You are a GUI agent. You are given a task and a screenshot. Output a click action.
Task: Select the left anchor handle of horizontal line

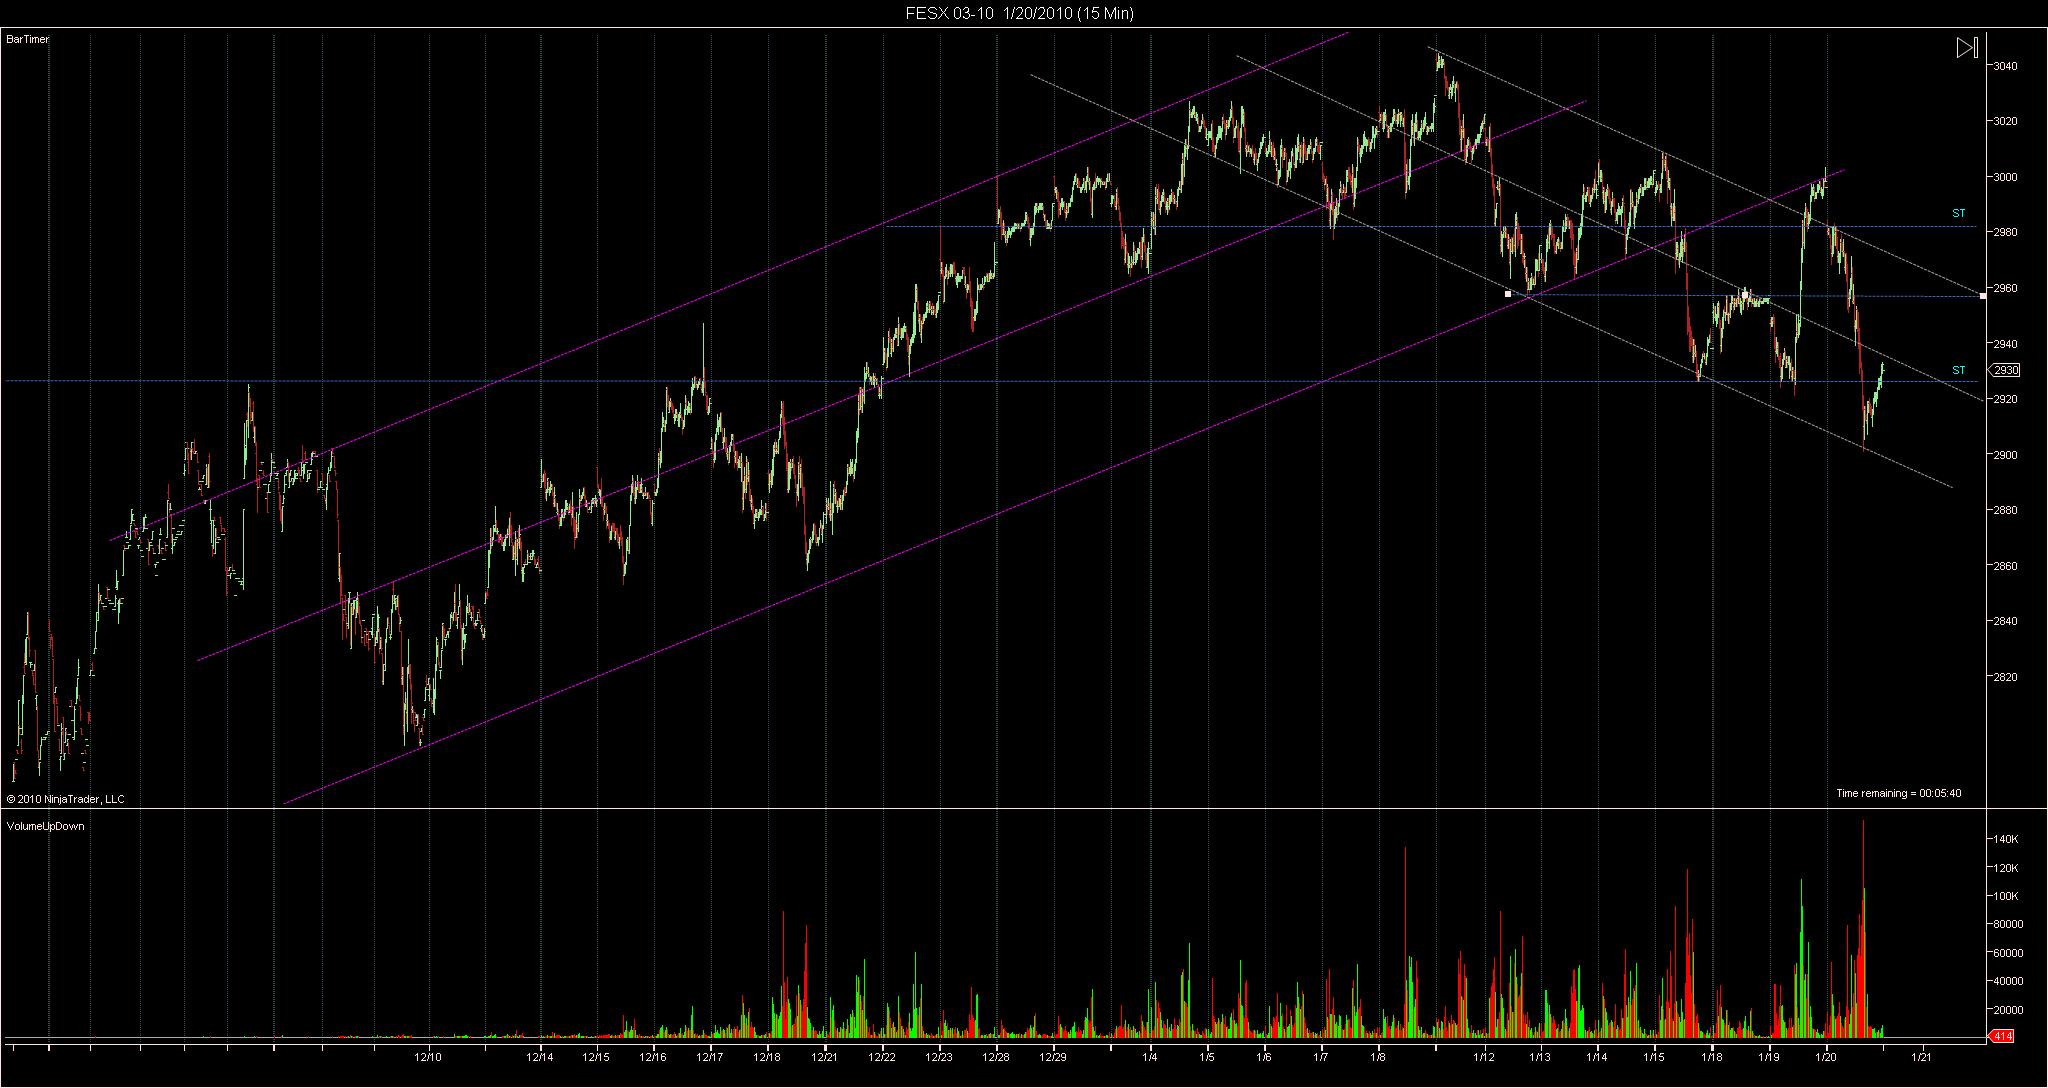tap(1508, 294)
